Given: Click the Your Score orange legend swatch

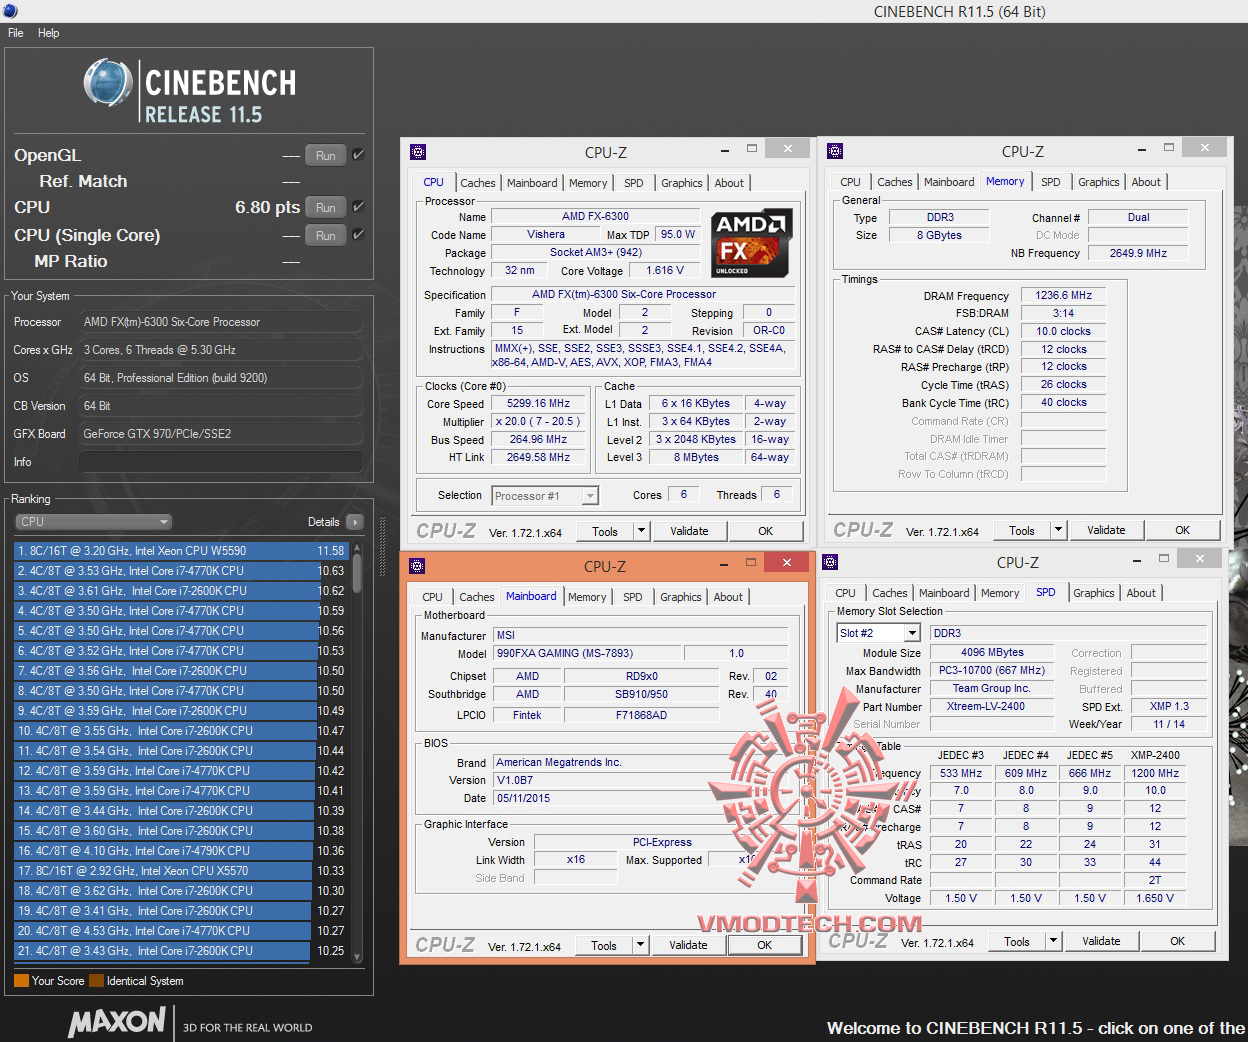Looking at the screenshot, I should 21,981.
